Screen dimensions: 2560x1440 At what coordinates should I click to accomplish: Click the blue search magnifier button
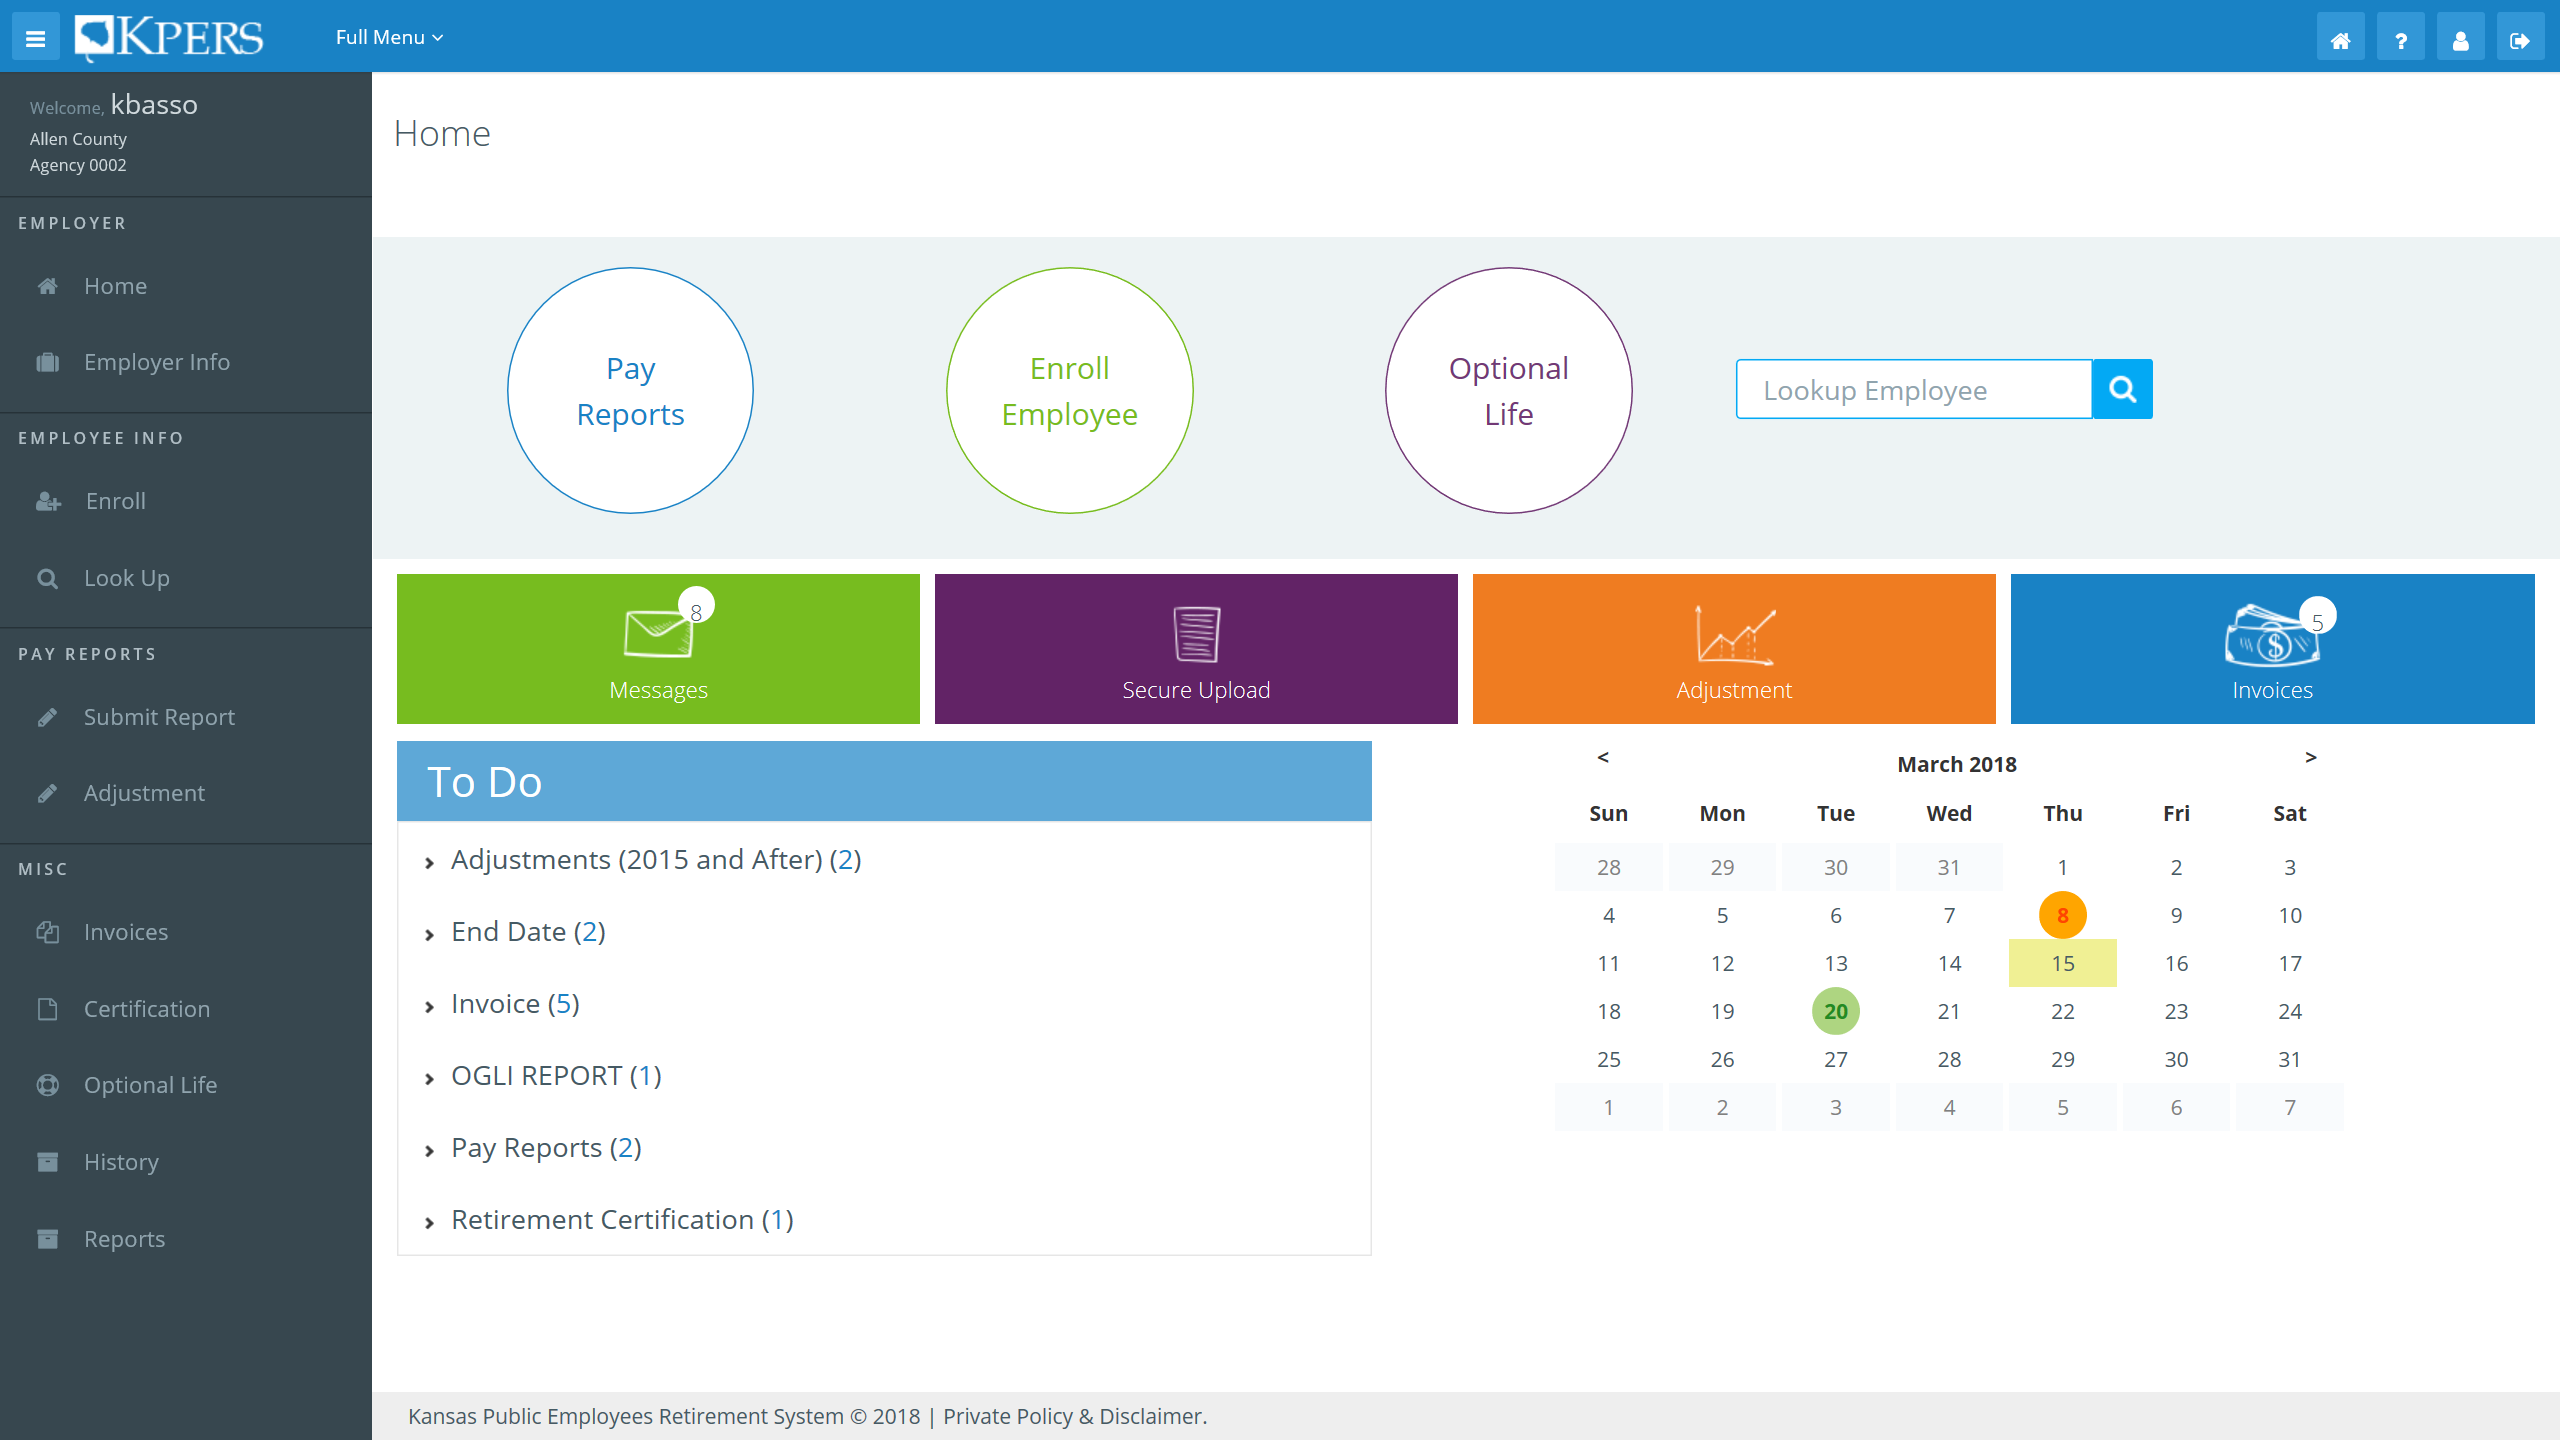2122,390
